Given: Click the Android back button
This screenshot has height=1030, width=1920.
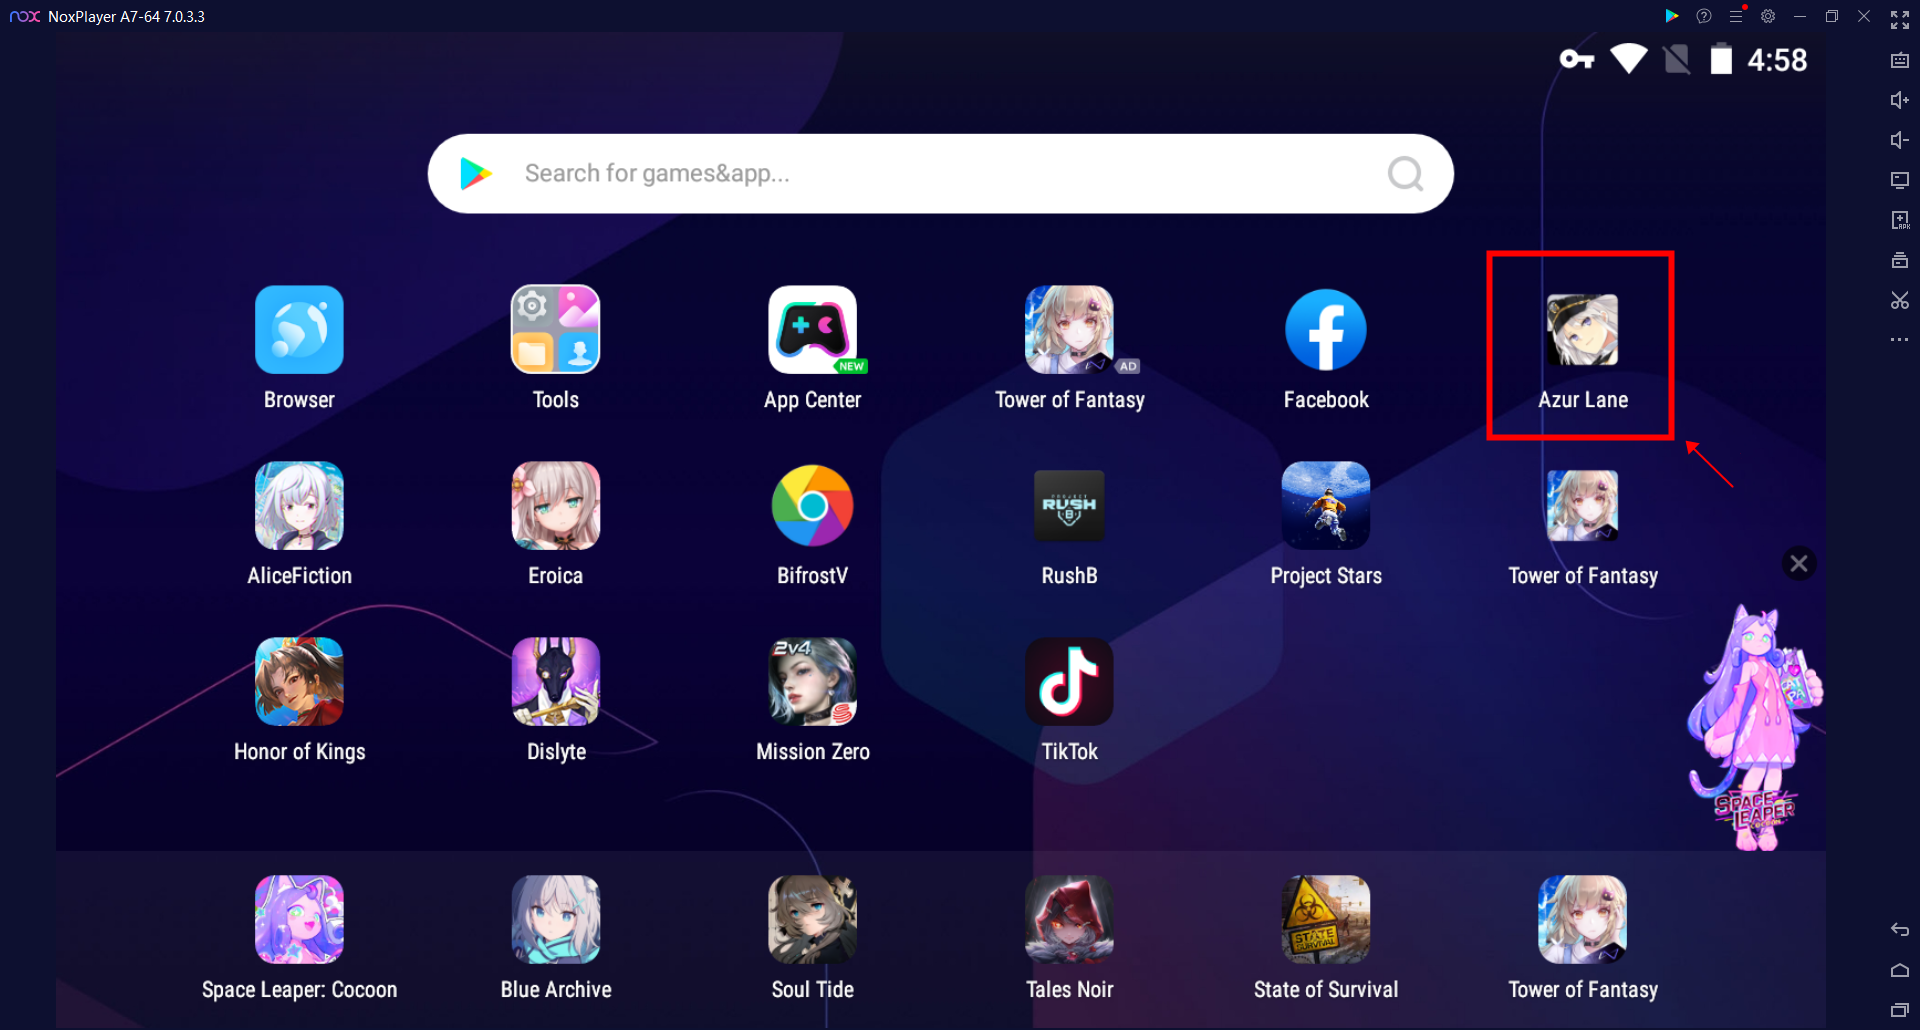Looking at the screenshot, I should click(x=1900, y=930).
